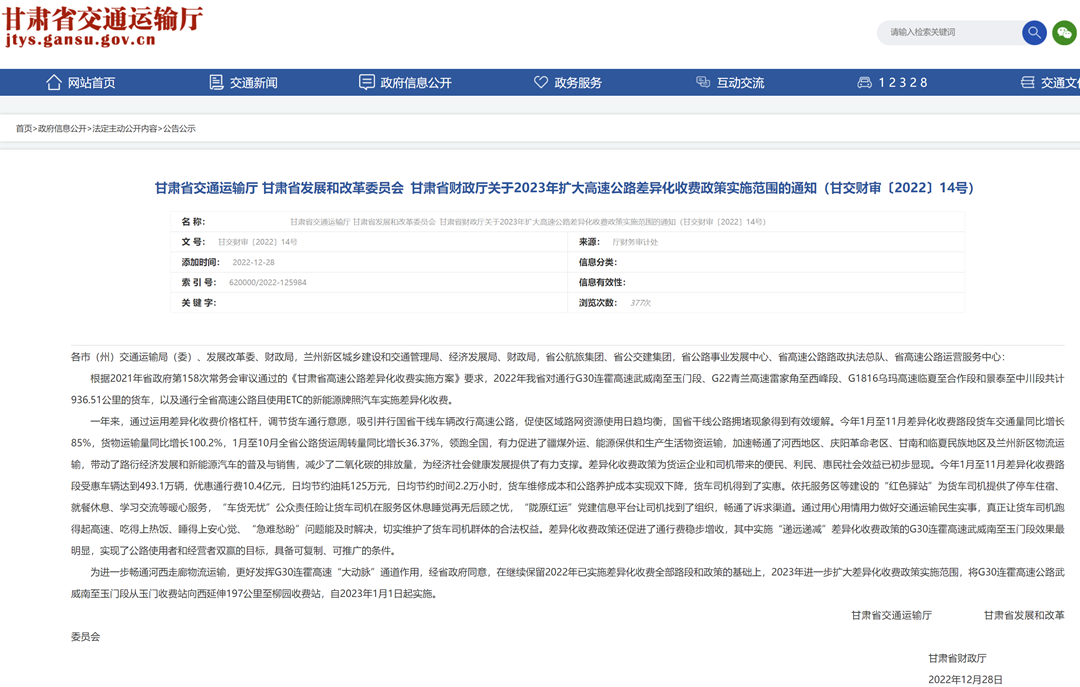Click the signature 甘肃省财政厅
1080x687 pixels.
pos(957,658)
